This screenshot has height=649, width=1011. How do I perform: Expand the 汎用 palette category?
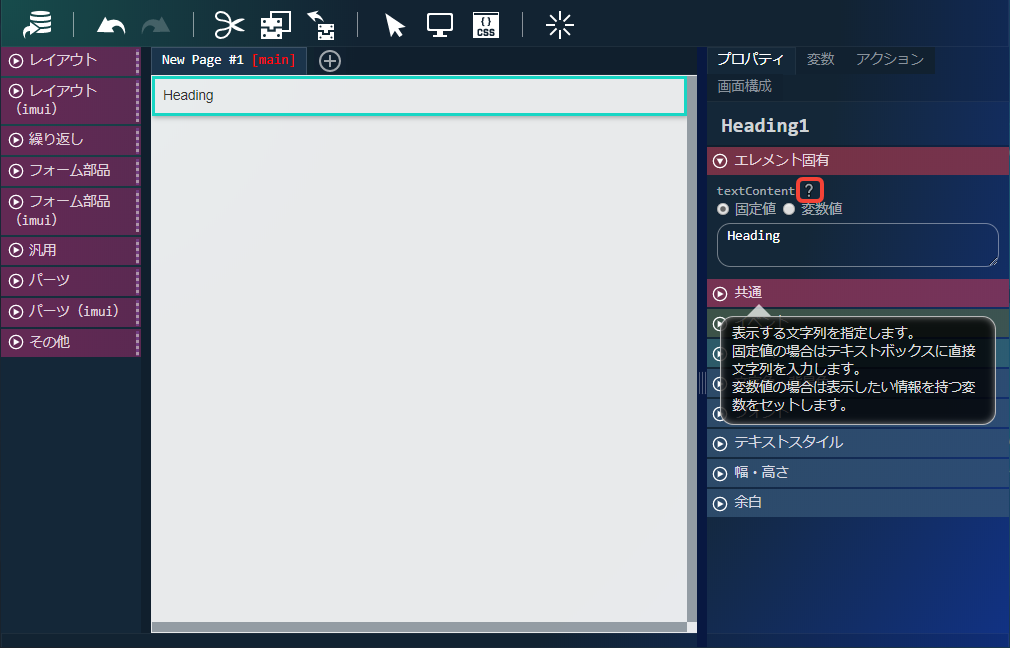click(70, 250)
